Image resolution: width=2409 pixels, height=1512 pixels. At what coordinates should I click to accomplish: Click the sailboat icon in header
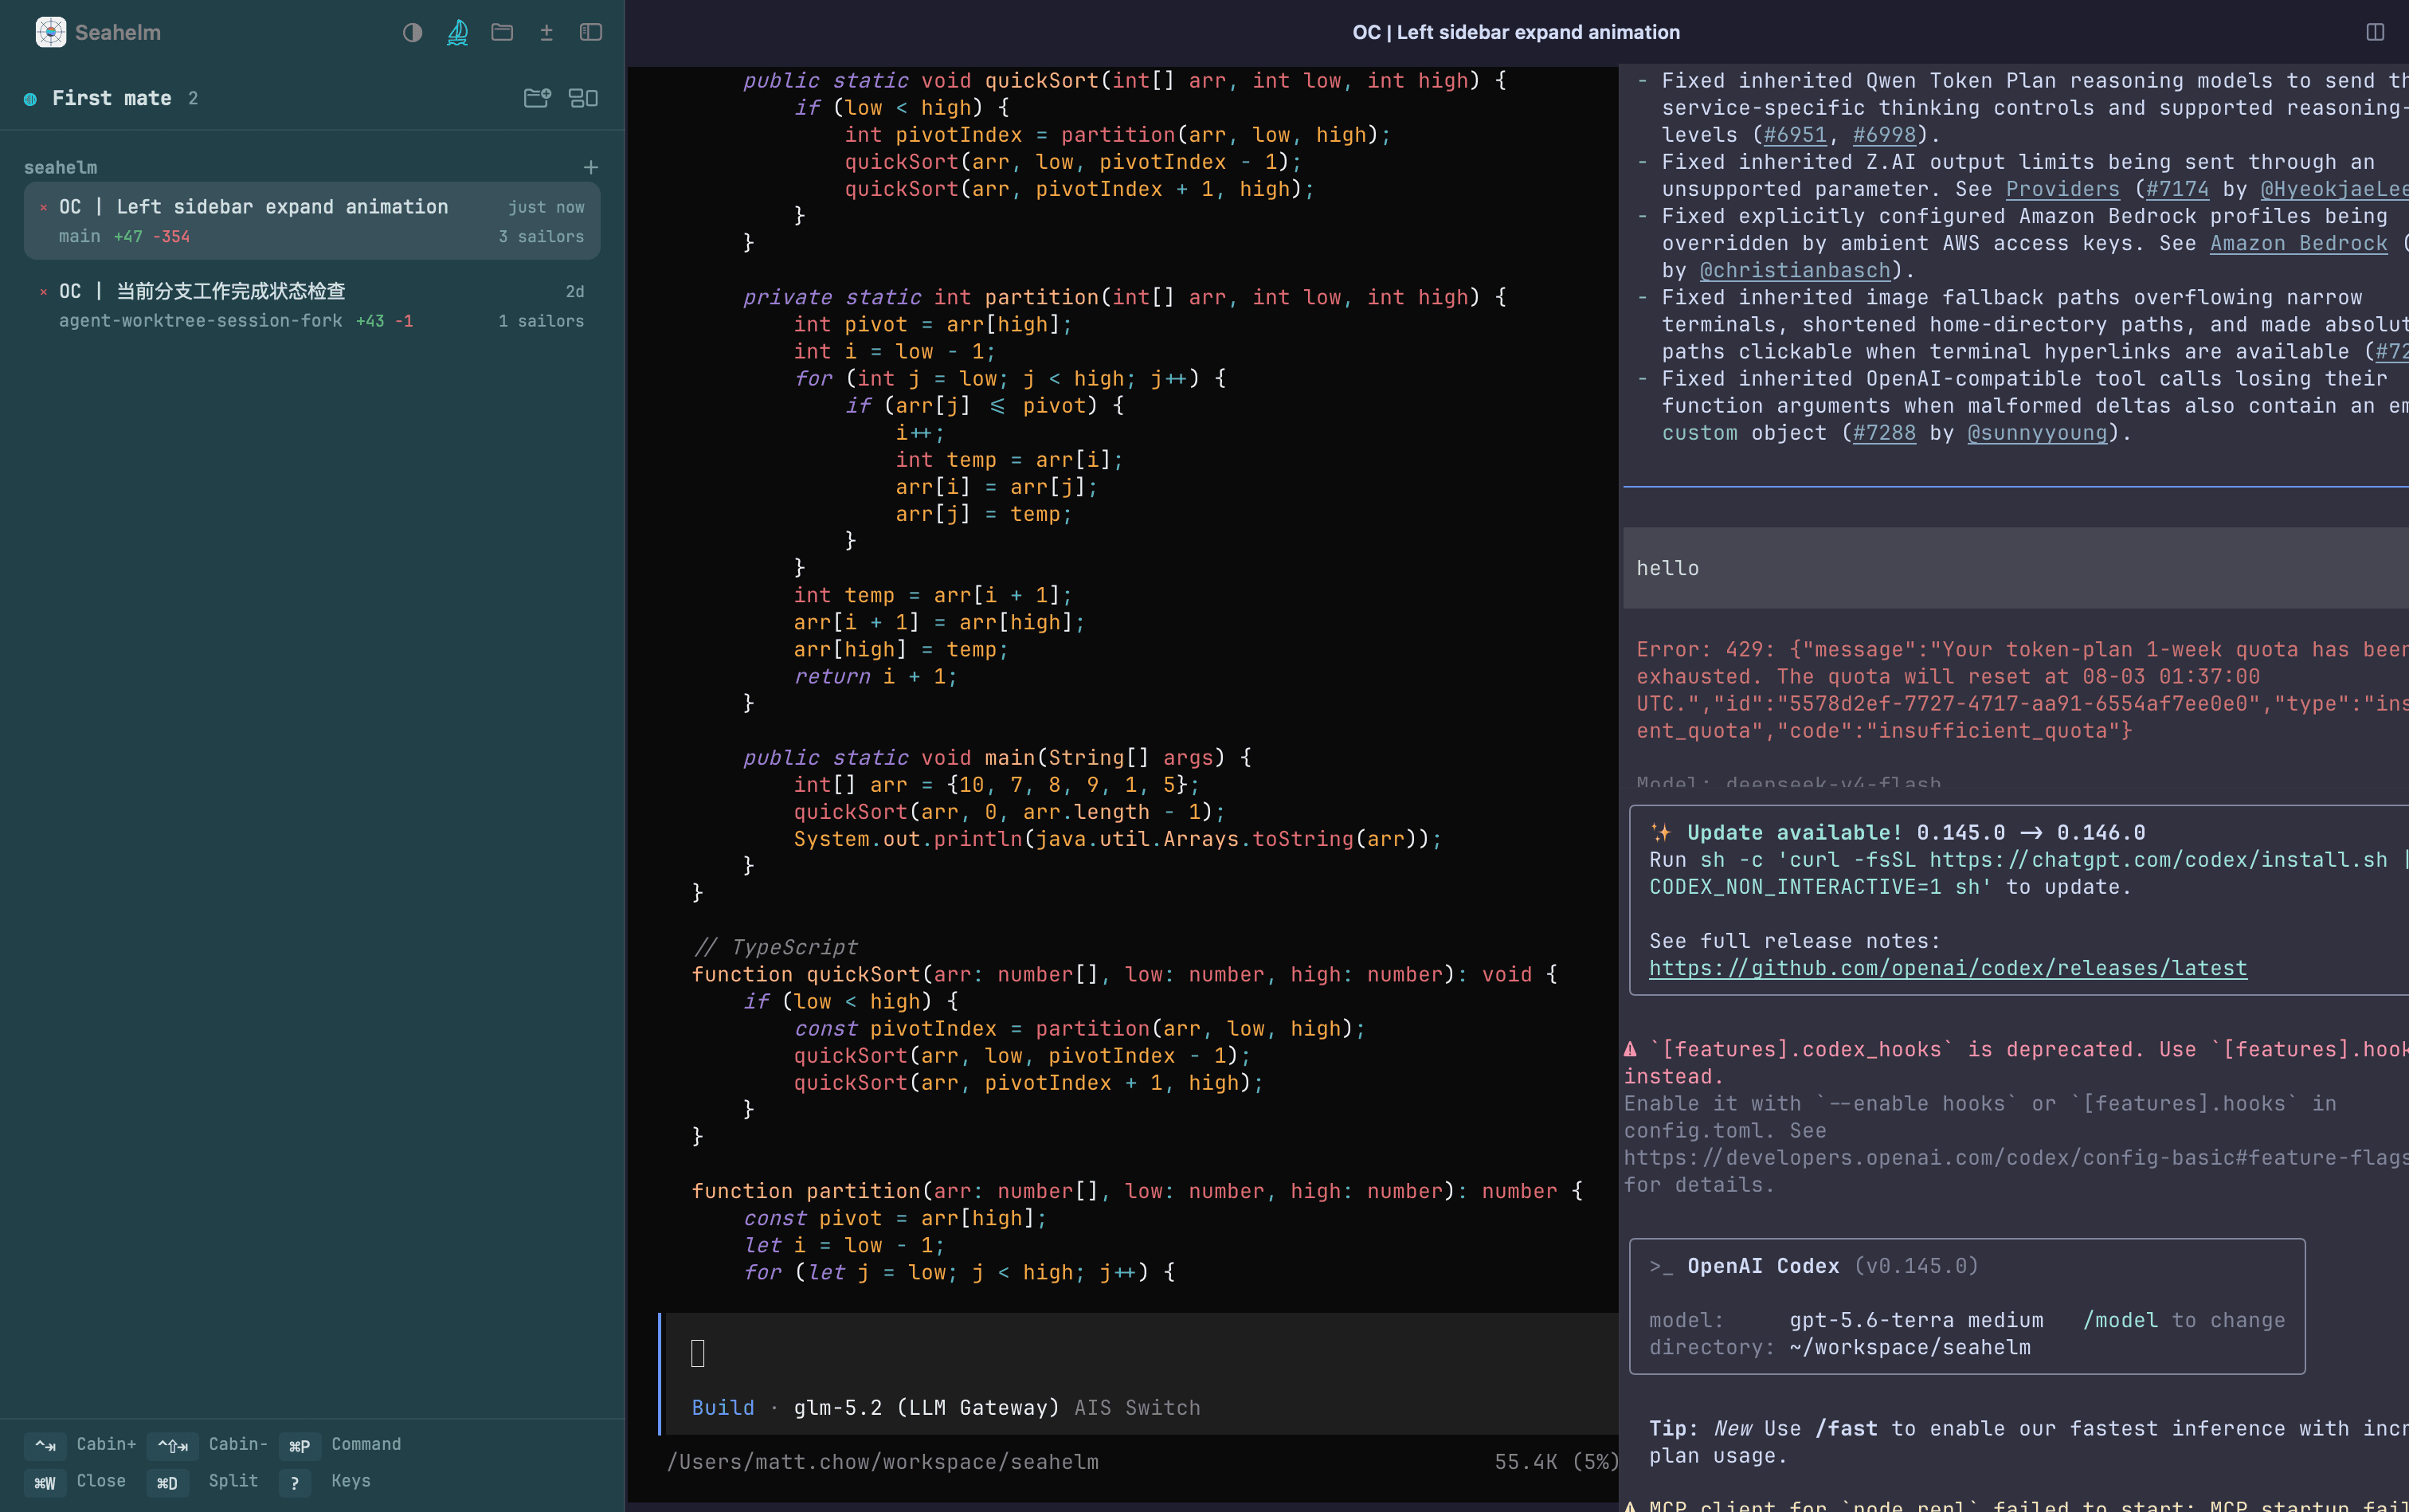tap(457, 32)
